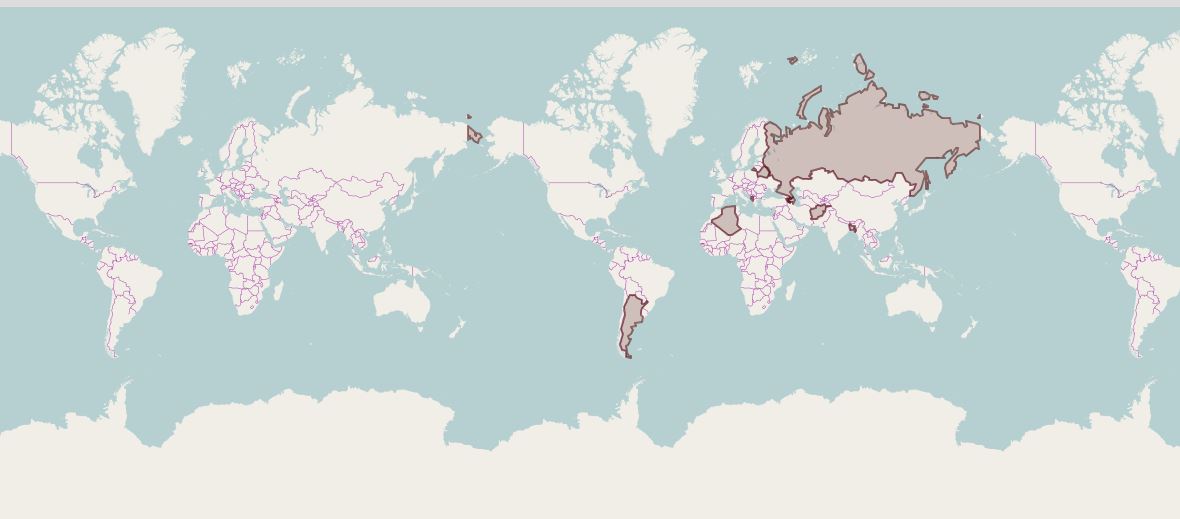This screenshot has width=1180, height=519.
Task: Click small highlighted country by Caspian Sea
Action: coord(789,200)
